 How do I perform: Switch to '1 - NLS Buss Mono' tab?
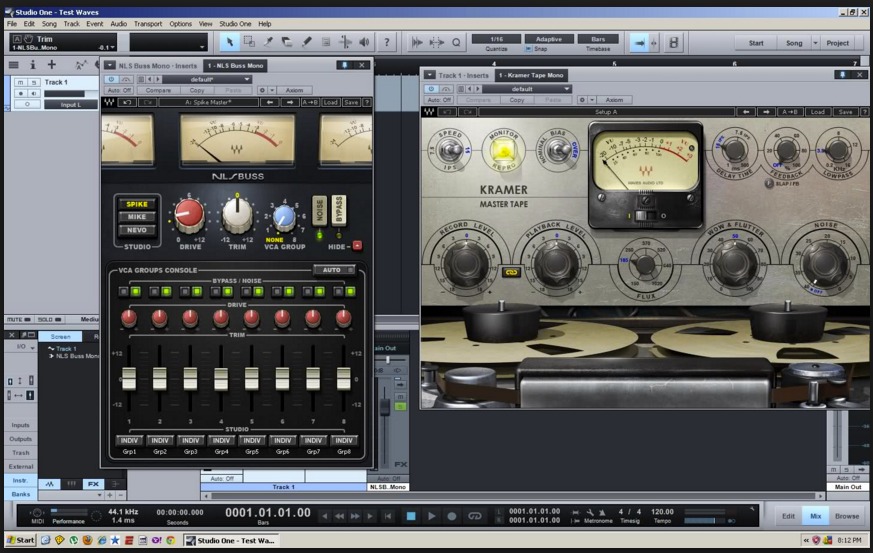pos(236,66)
